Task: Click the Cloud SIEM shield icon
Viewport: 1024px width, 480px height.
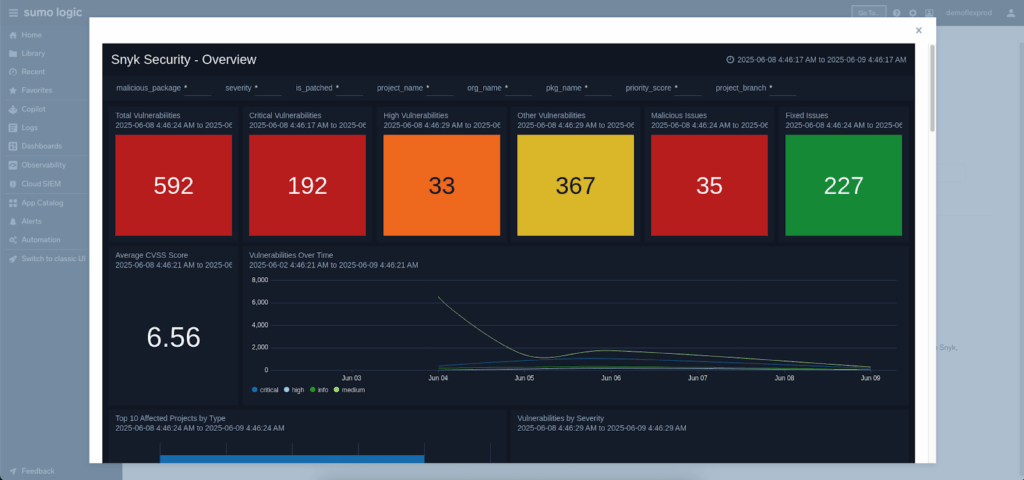Action: pyautogui.click(x=13, y=184)
